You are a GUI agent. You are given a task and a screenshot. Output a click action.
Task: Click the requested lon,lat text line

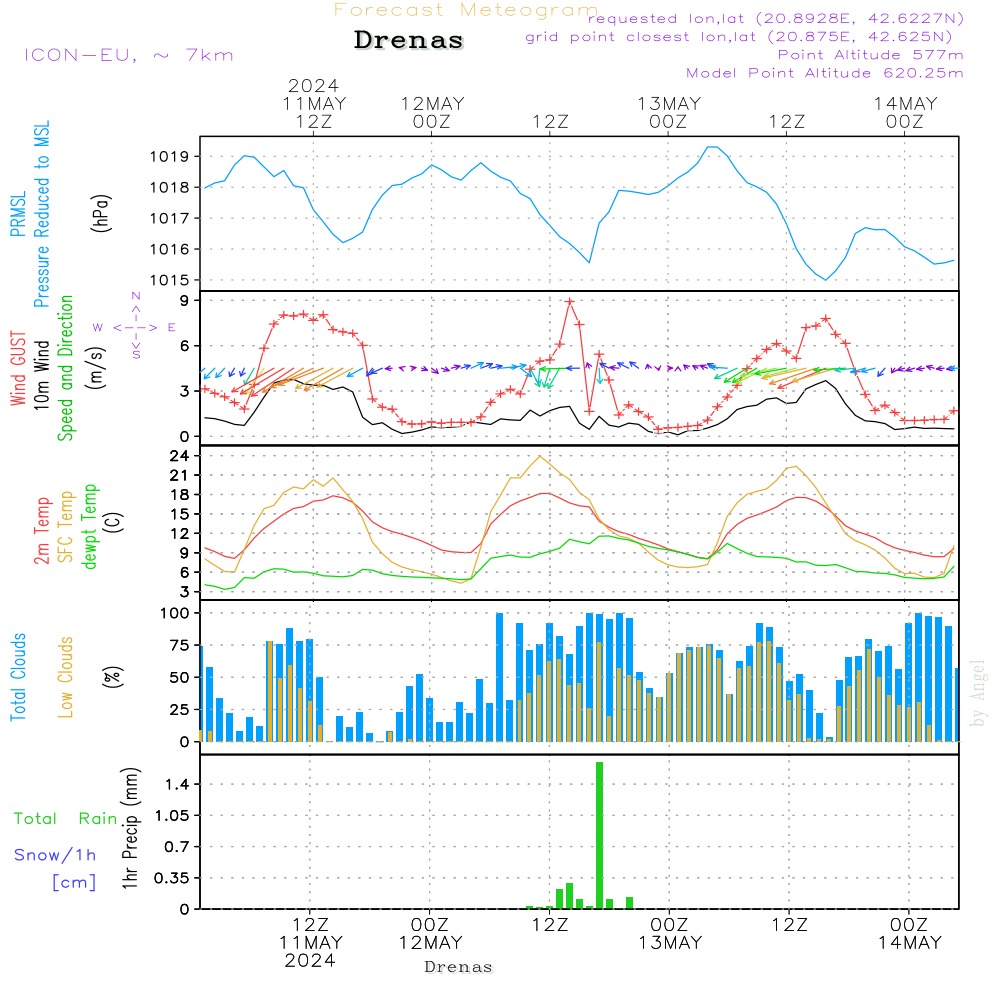pos(776,19)
